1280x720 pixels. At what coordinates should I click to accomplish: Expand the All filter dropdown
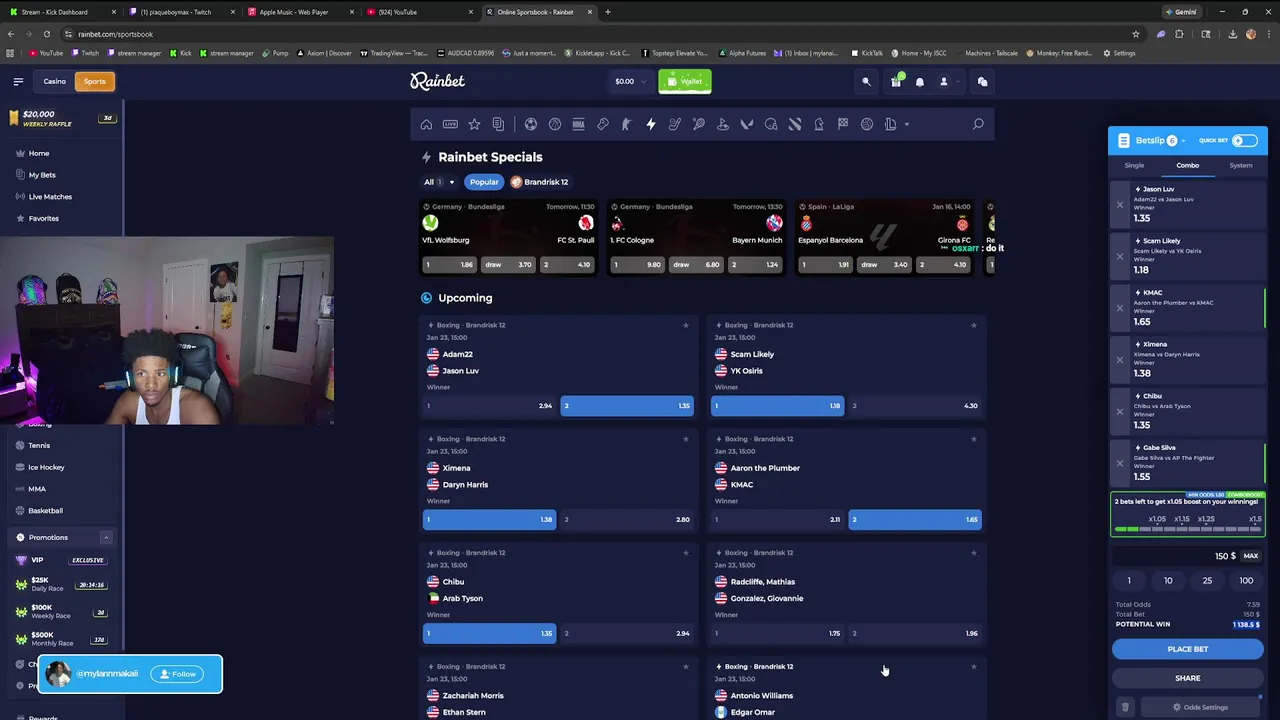(x=438, y=182)
